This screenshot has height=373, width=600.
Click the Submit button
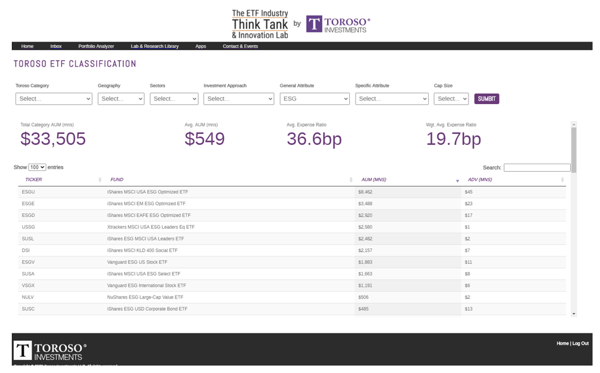pos(486,99)
